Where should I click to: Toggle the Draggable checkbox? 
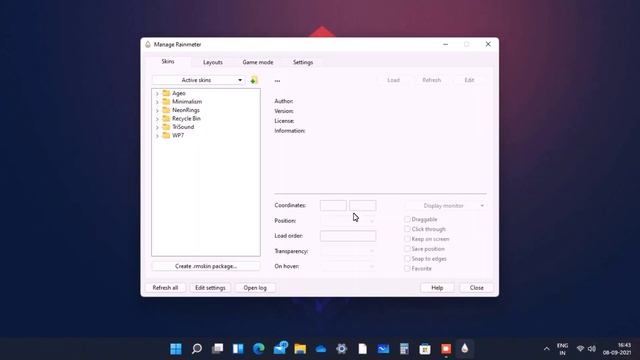point(407,219)
